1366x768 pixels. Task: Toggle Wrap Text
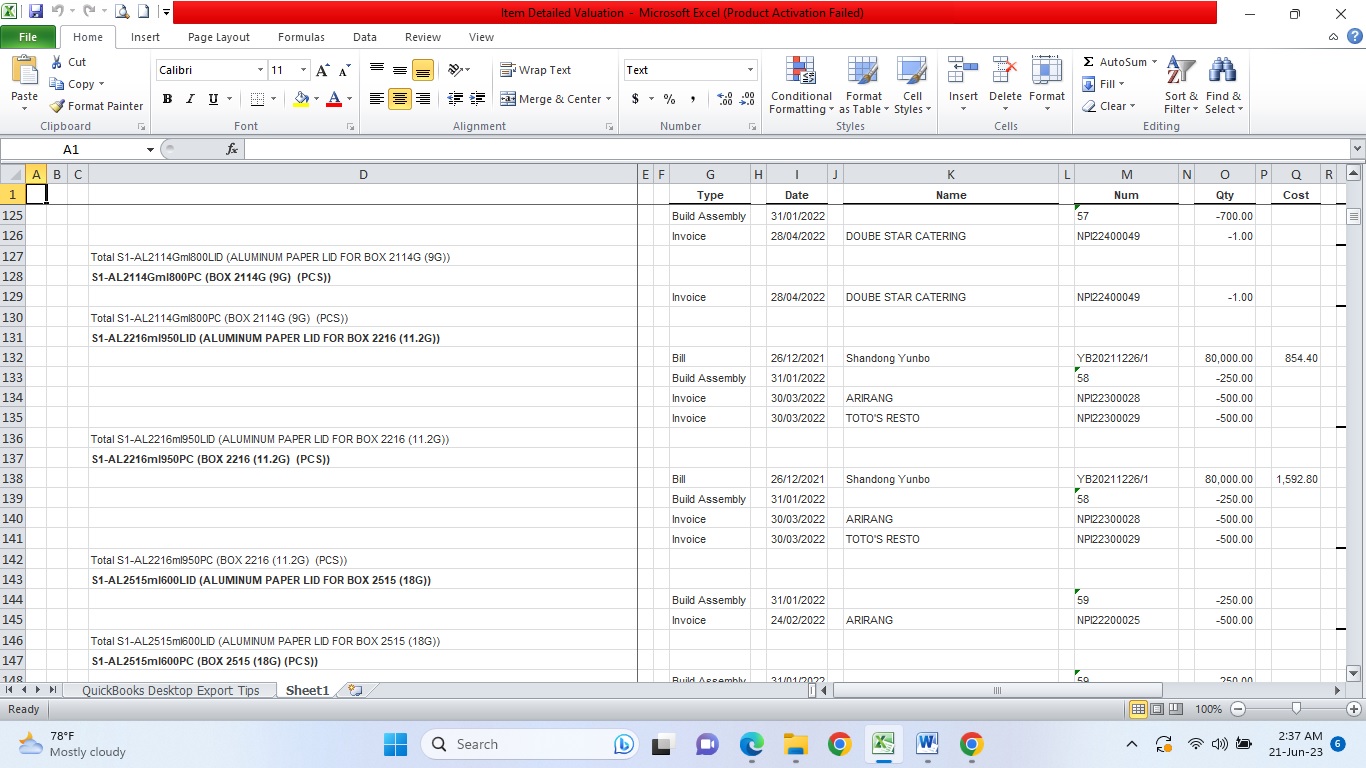pyautogui.click(x=536, y=70)
